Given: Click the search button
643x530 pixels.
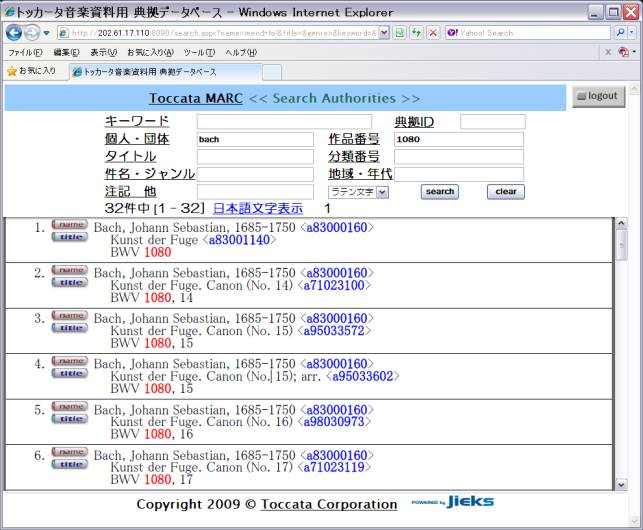Looking at the screenshot, I should 440,192.
